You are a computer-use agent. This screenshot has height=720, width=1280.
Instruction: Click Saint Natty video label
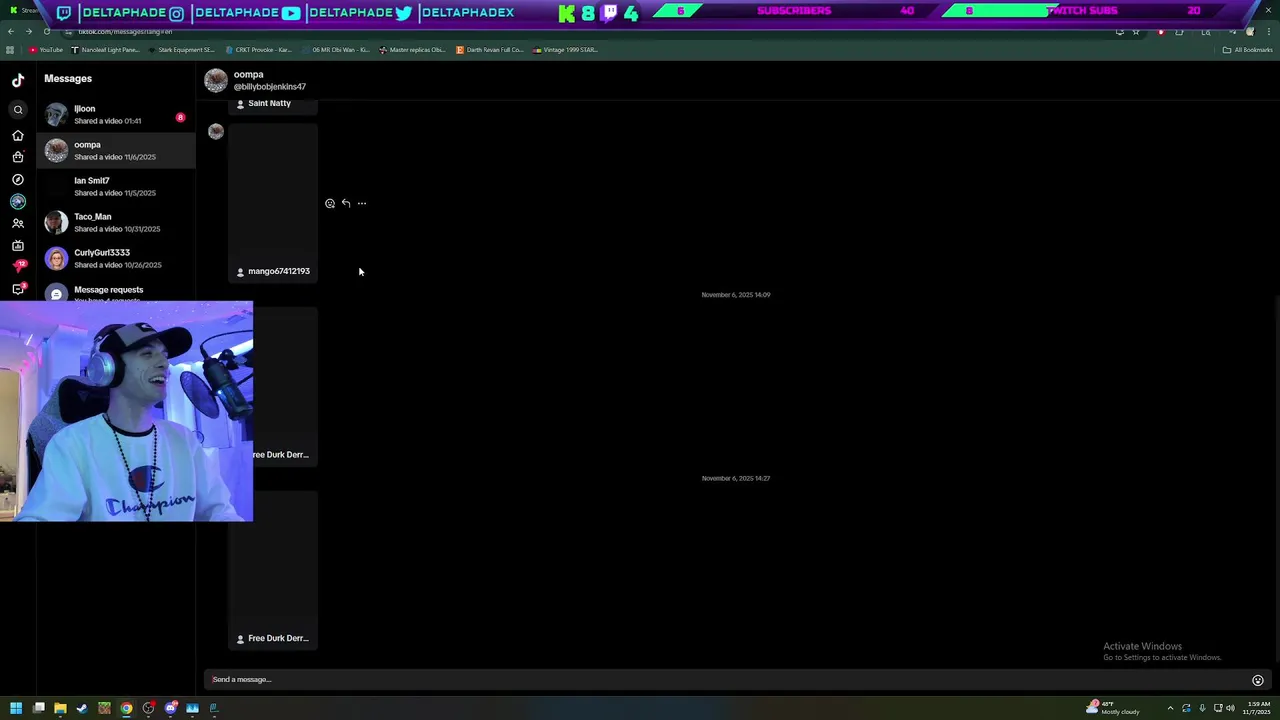(269, 103)
